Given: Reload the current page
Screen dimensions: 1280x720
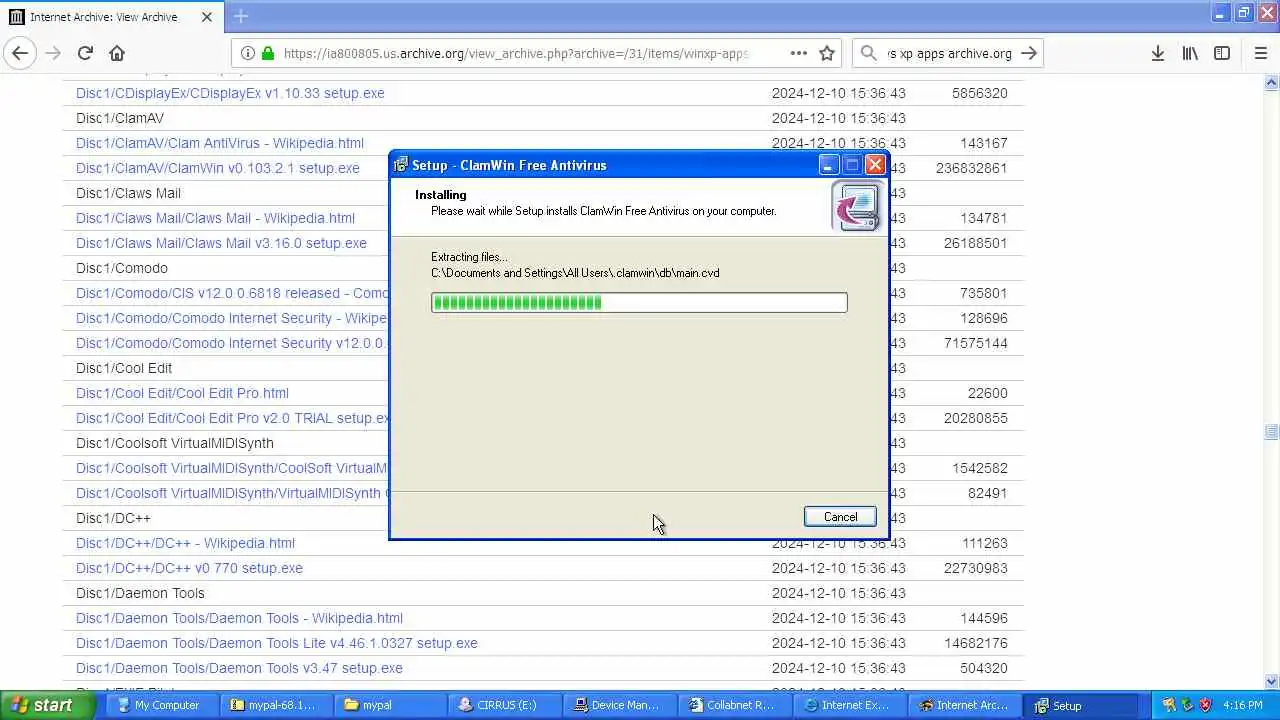Looking at the screenshot, I should tap(85, 53).
